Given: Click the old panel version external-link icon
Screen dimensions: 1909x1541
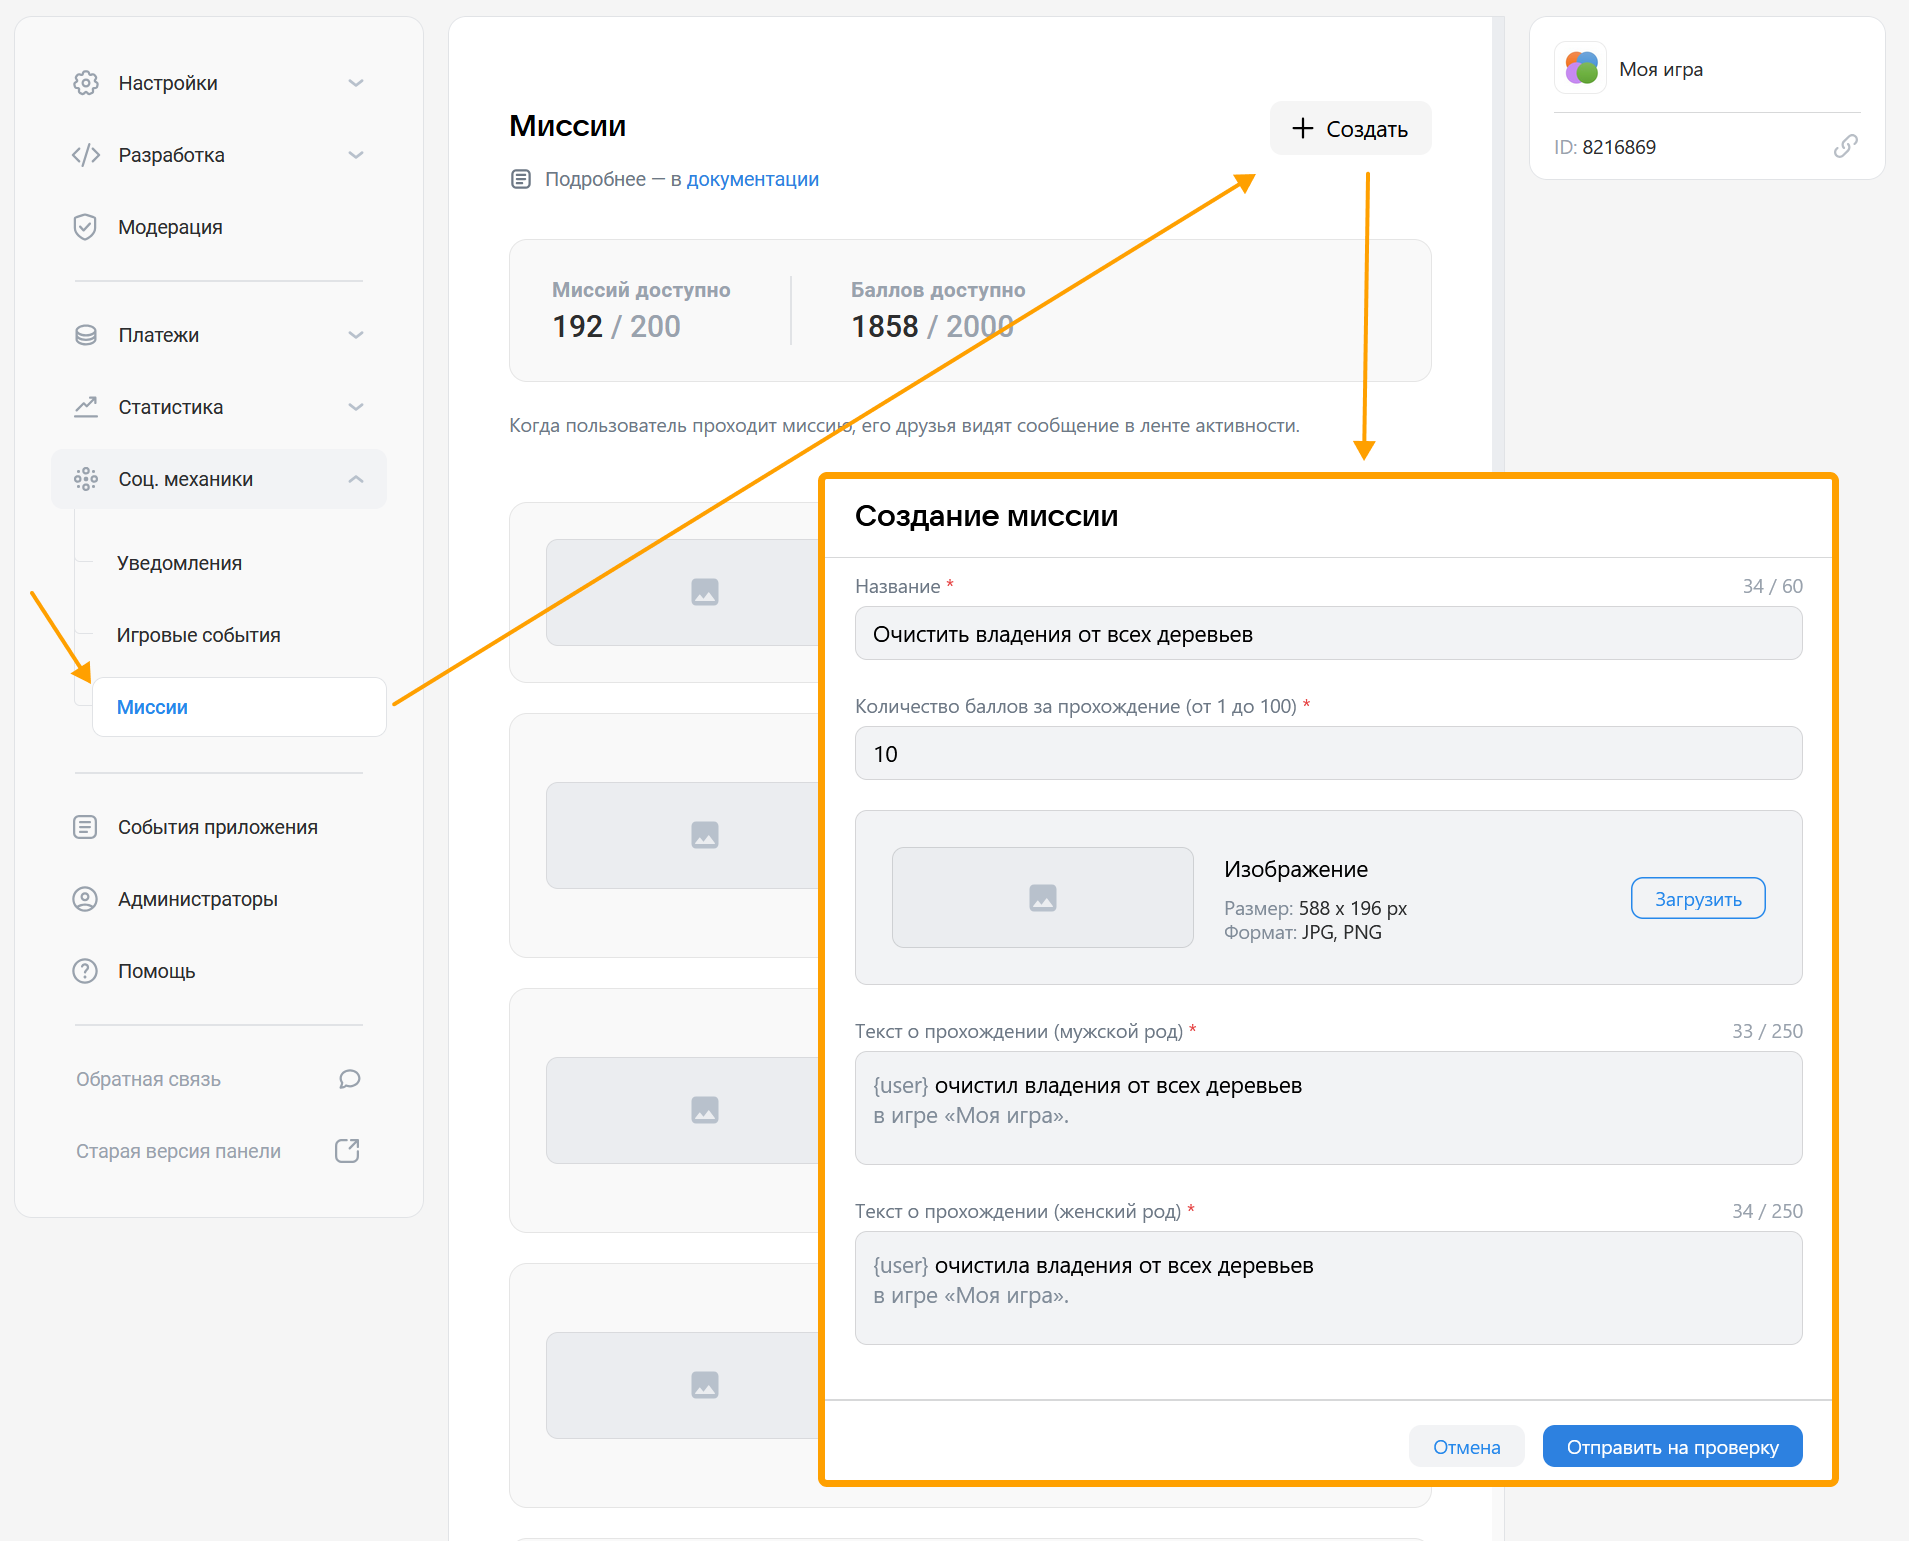Looking at the screenshot, I should pos(347,1151).
